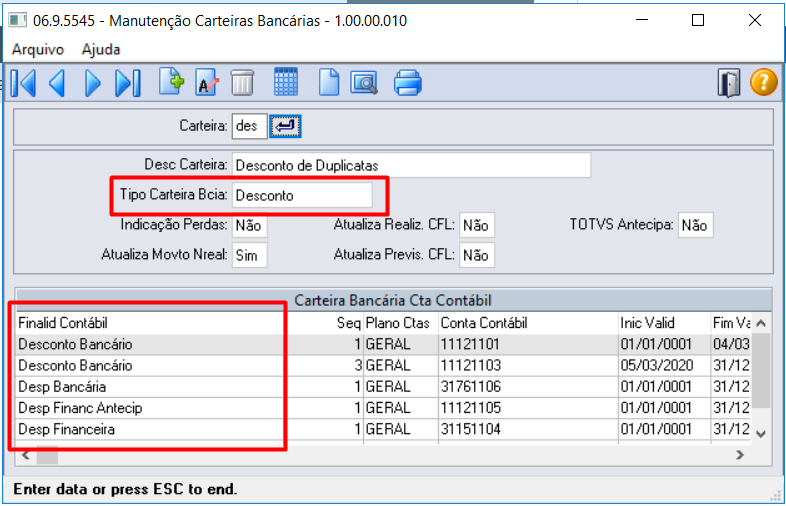Screen dimensions: 786x506
Task: Open the Arquivo menu
Action: coord(38,49)
